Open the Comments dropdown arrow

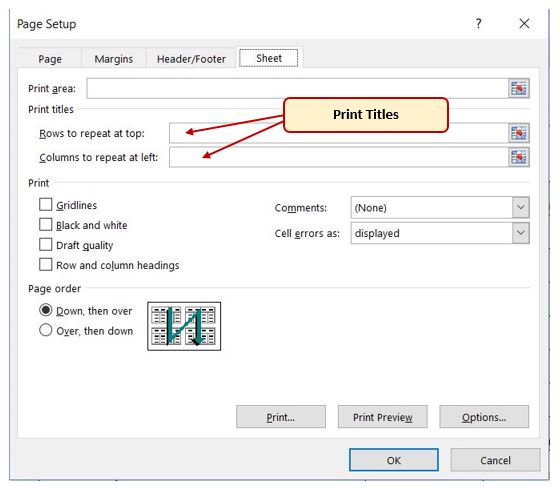(x=520, y=207)
